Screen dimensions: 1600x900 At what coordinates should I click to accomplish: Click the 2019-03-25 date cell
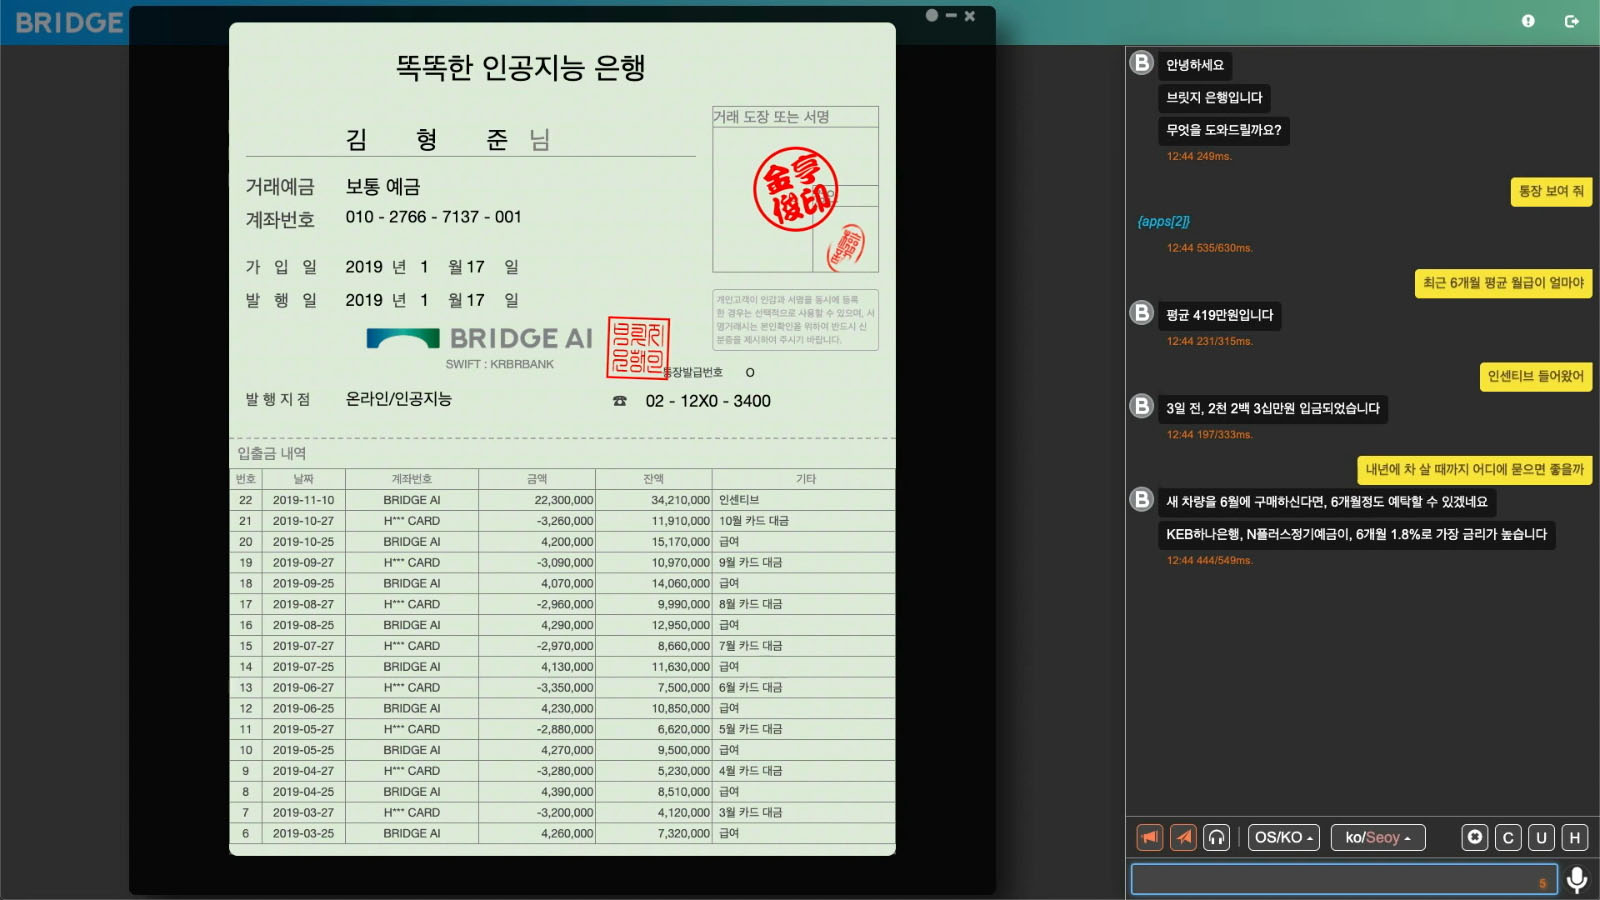click(304, 833)
